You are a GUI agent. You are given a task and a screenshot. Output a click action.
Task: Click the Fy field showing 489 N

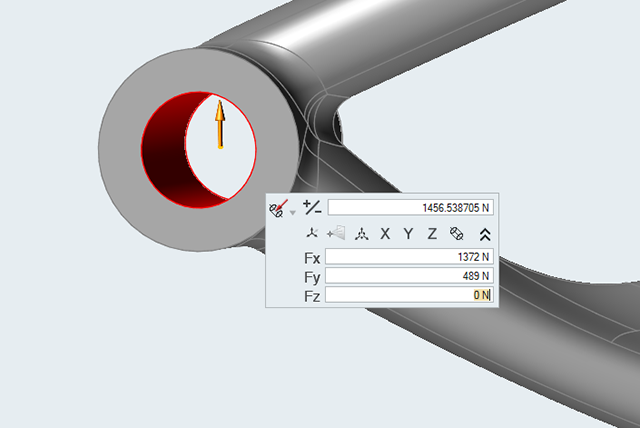411,276
